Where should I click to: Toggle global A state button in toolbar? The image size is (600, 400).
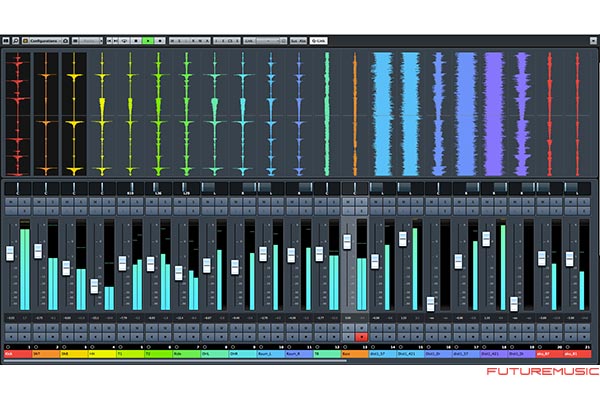click(207, 41)
